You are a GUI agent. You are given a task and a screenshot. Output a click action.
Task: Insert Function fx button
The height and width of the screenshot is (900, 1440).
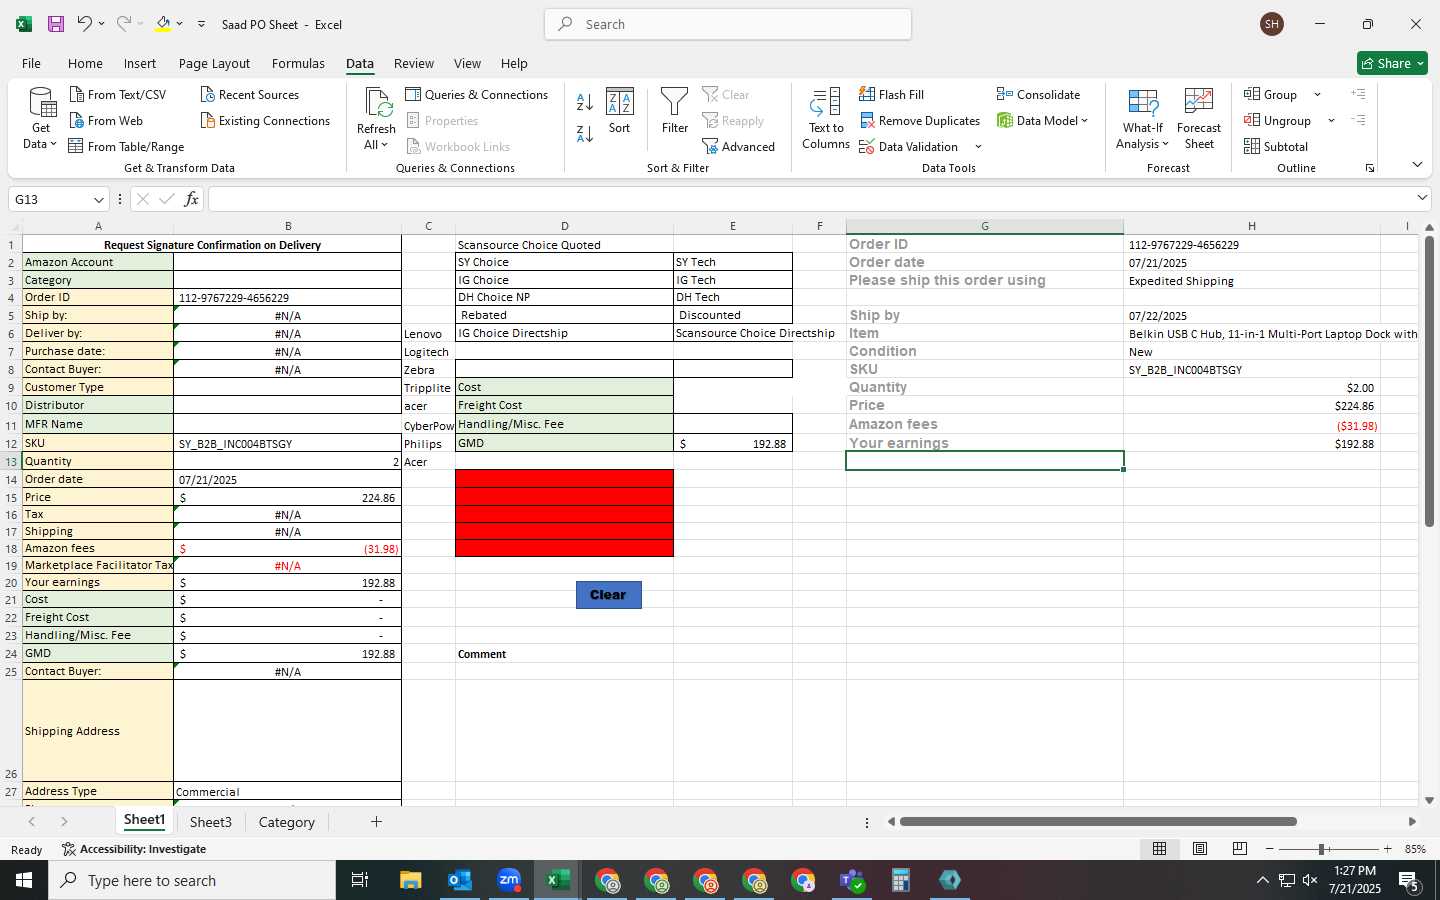(191, 199)
